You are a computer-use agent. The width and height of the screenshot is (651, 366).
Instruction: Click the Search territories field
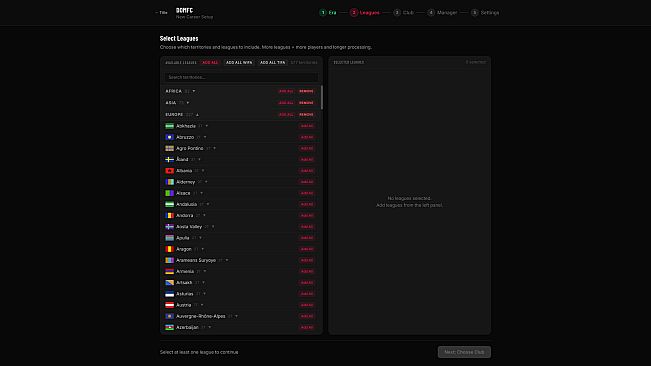pos(241,77)
